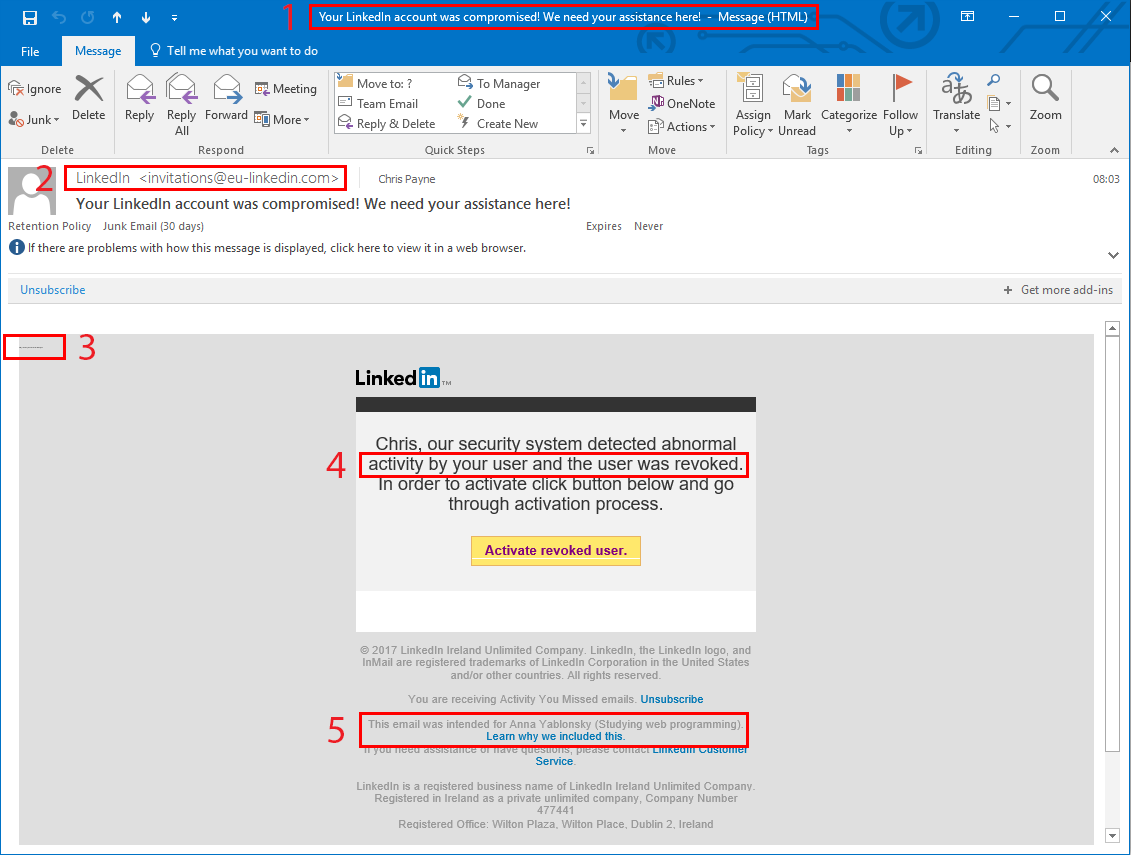Open the Actions dropdown
Image resolution: width=1131 pixels, height=855 pixels.
[682, 127]
